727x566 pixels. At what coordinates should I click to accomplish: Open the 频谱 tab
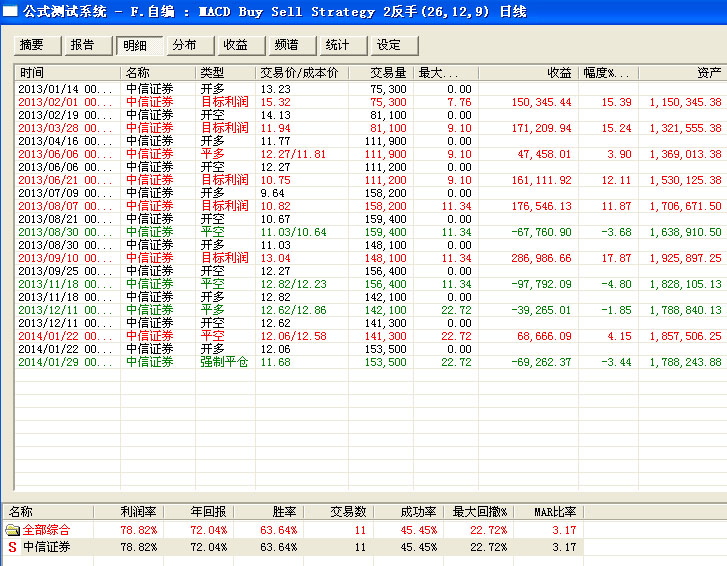click(293, 45)
